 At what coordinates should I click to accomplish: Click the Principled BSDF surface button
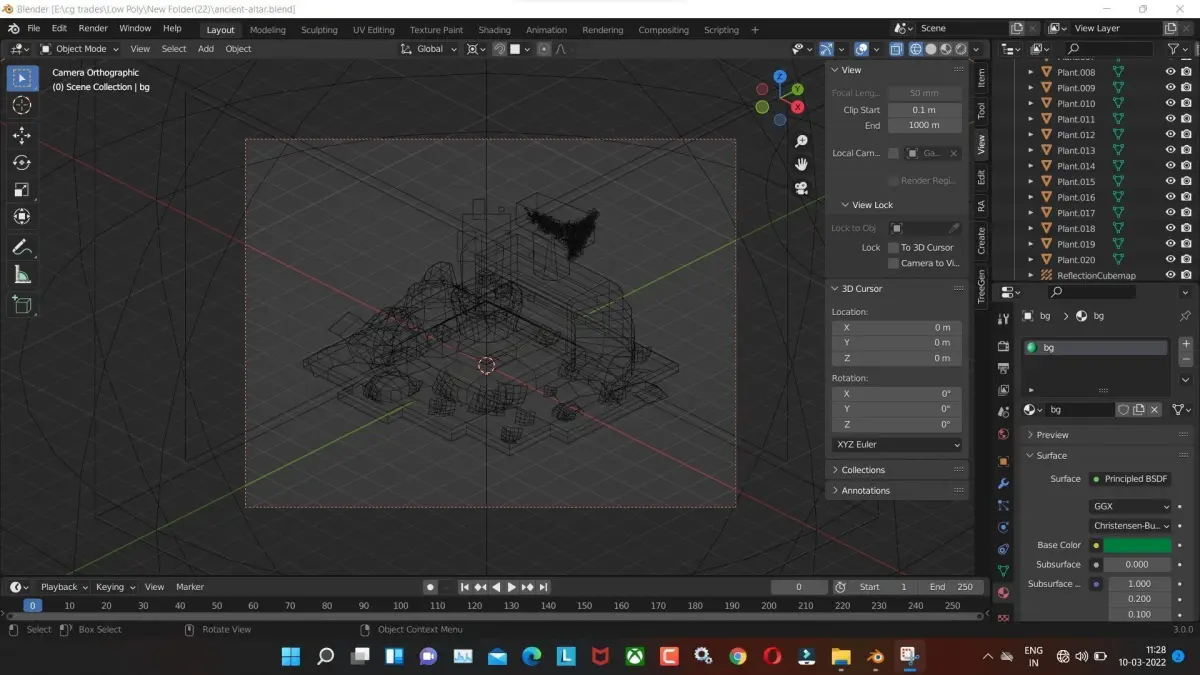click(1130, 479)
